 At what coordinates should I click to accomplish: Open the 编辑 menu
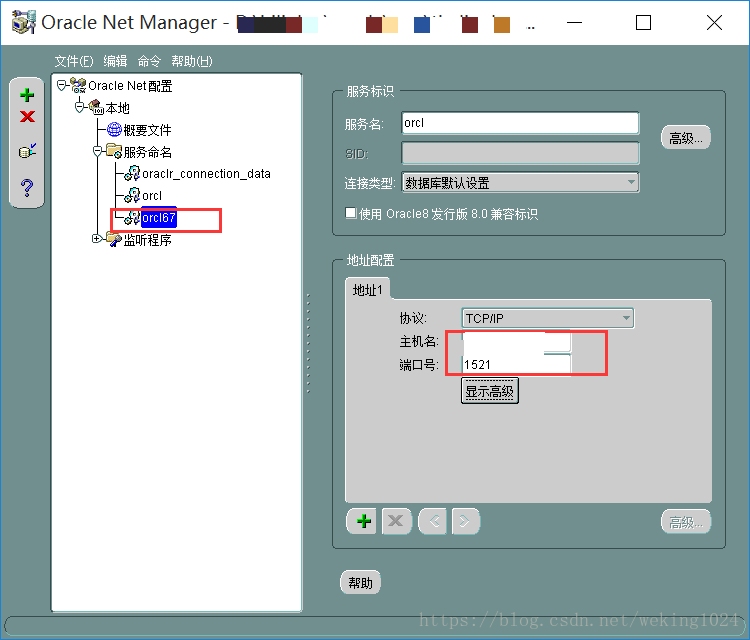coord(115,61)
